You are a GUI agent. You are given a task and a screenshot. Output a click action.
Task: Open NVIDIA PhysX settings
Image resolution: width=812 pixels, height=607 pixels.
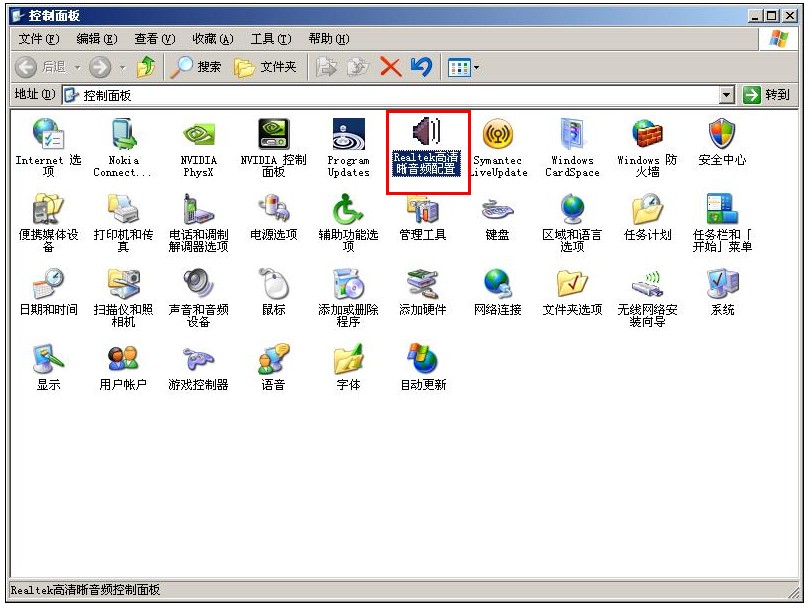tap(198, 148)
